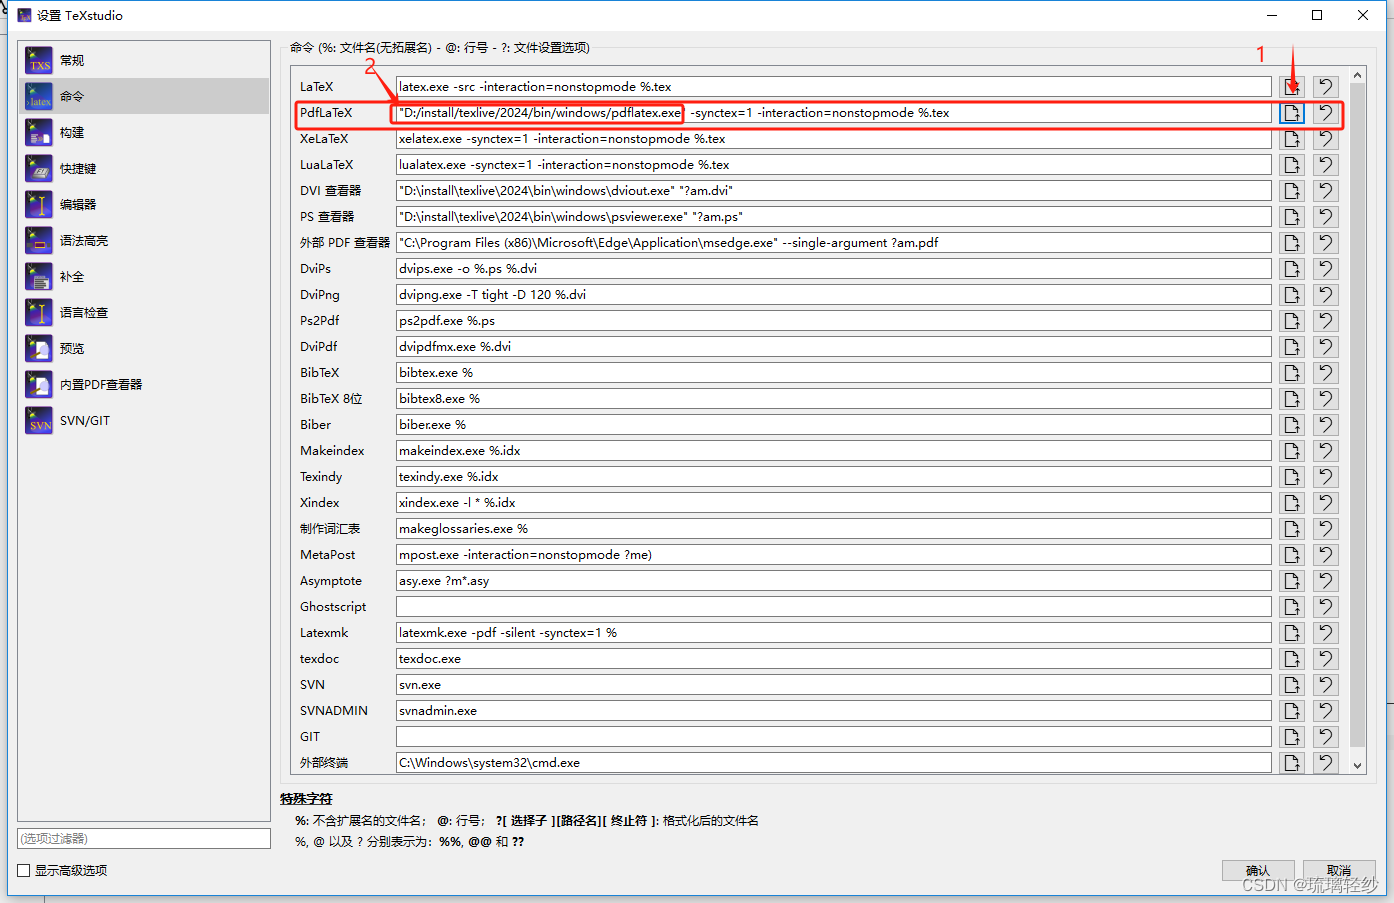Maximize the 设置 TeXstudio window

tap(1317, 15)
